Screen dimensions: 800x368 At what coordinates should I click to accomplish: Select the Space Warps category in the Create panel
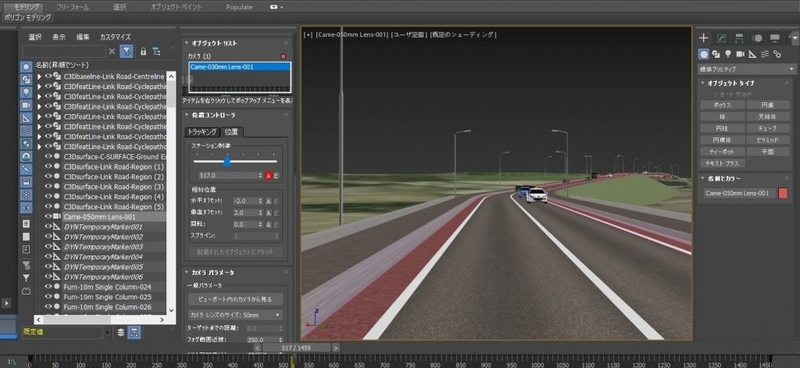point(764,54)
